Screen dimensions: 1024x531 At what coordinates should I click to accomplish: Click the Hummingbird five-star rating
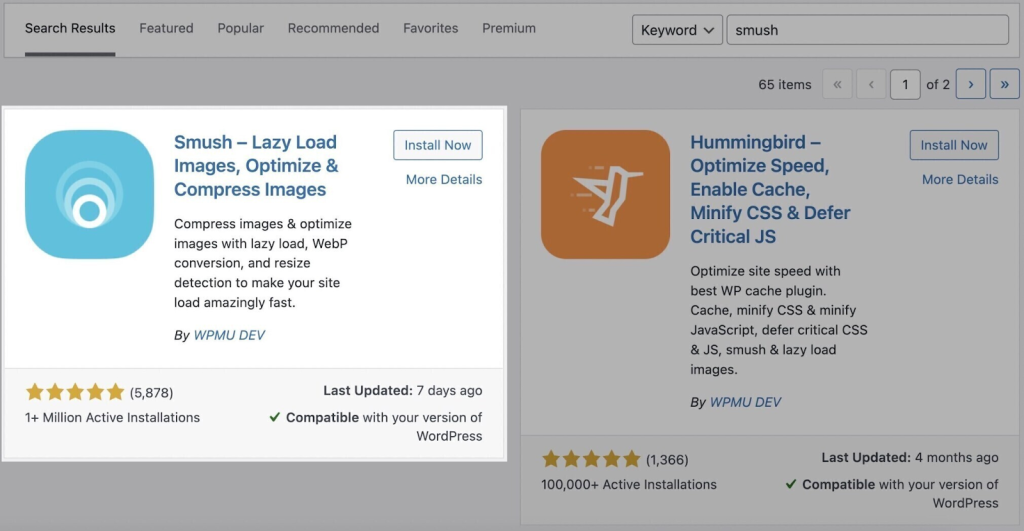point(591,459)
